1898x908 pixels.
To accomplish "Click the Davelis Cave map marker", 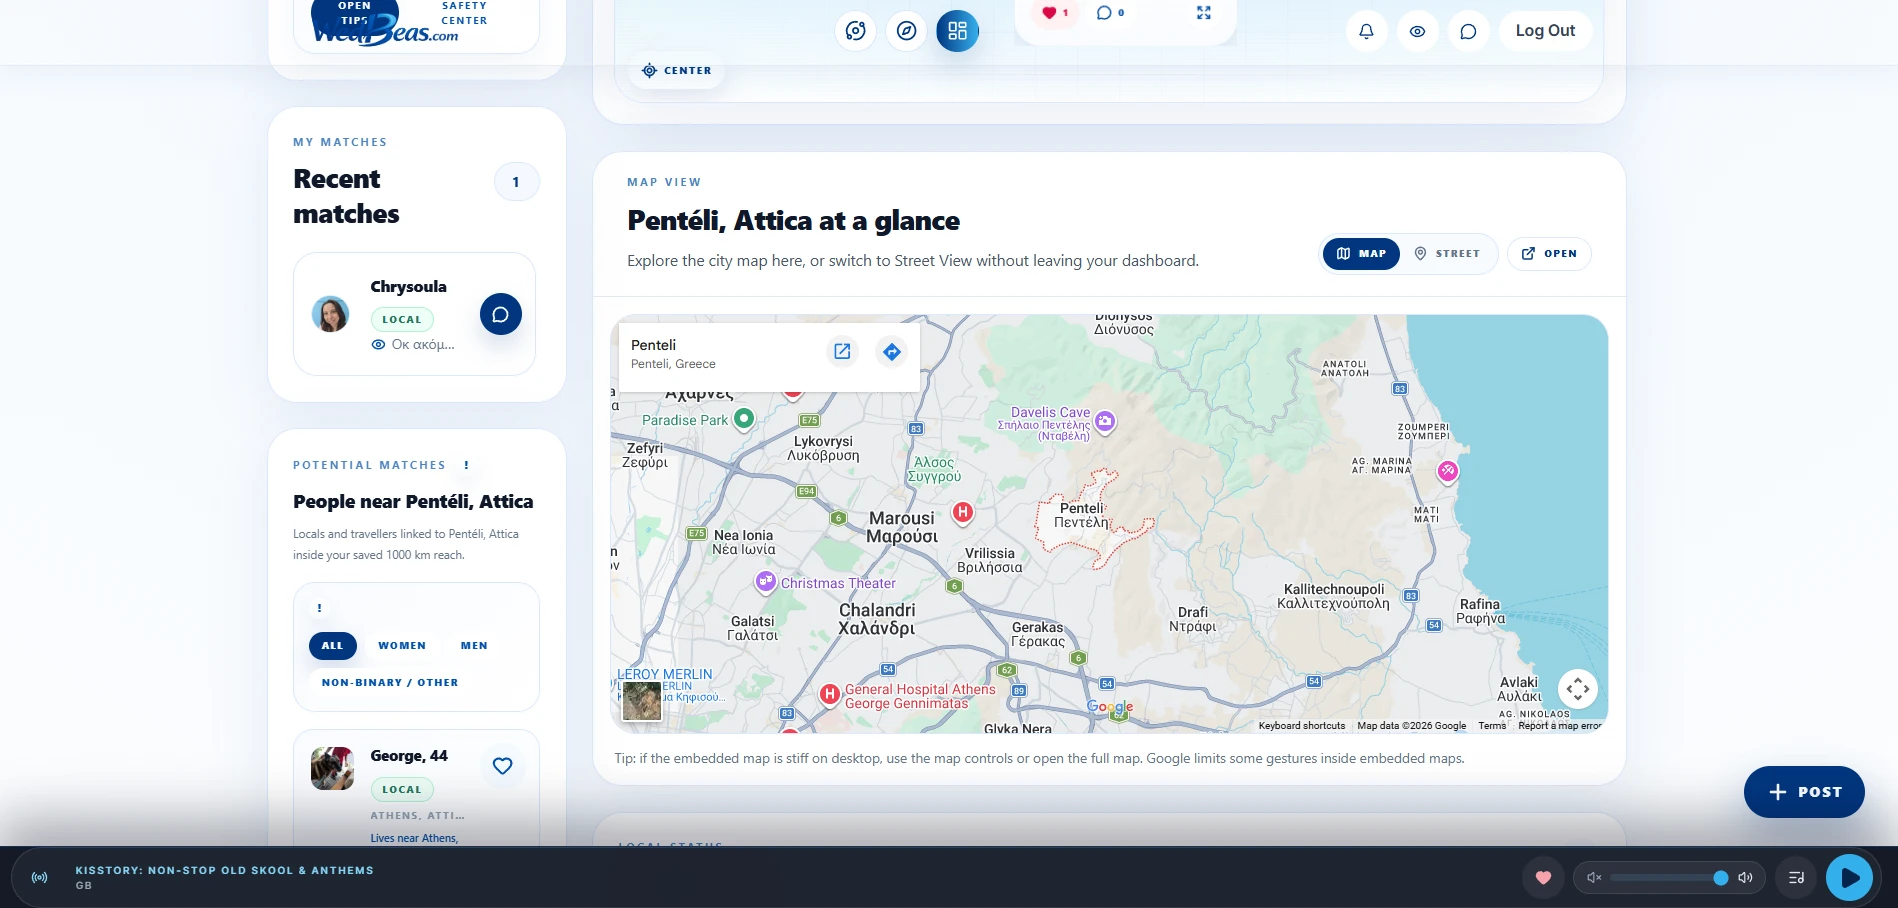I will click(1105, 421).
